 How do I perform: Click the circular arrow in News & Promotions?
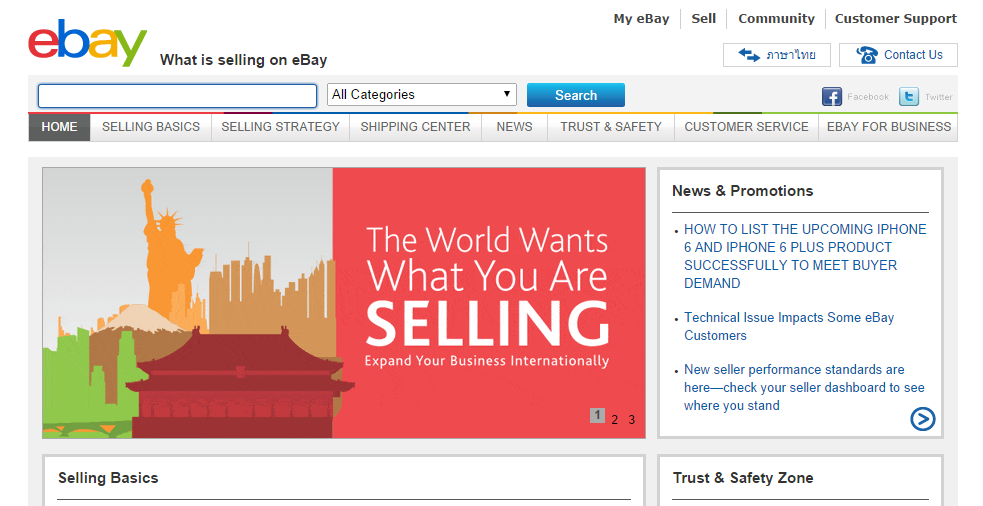coord(922,419)
